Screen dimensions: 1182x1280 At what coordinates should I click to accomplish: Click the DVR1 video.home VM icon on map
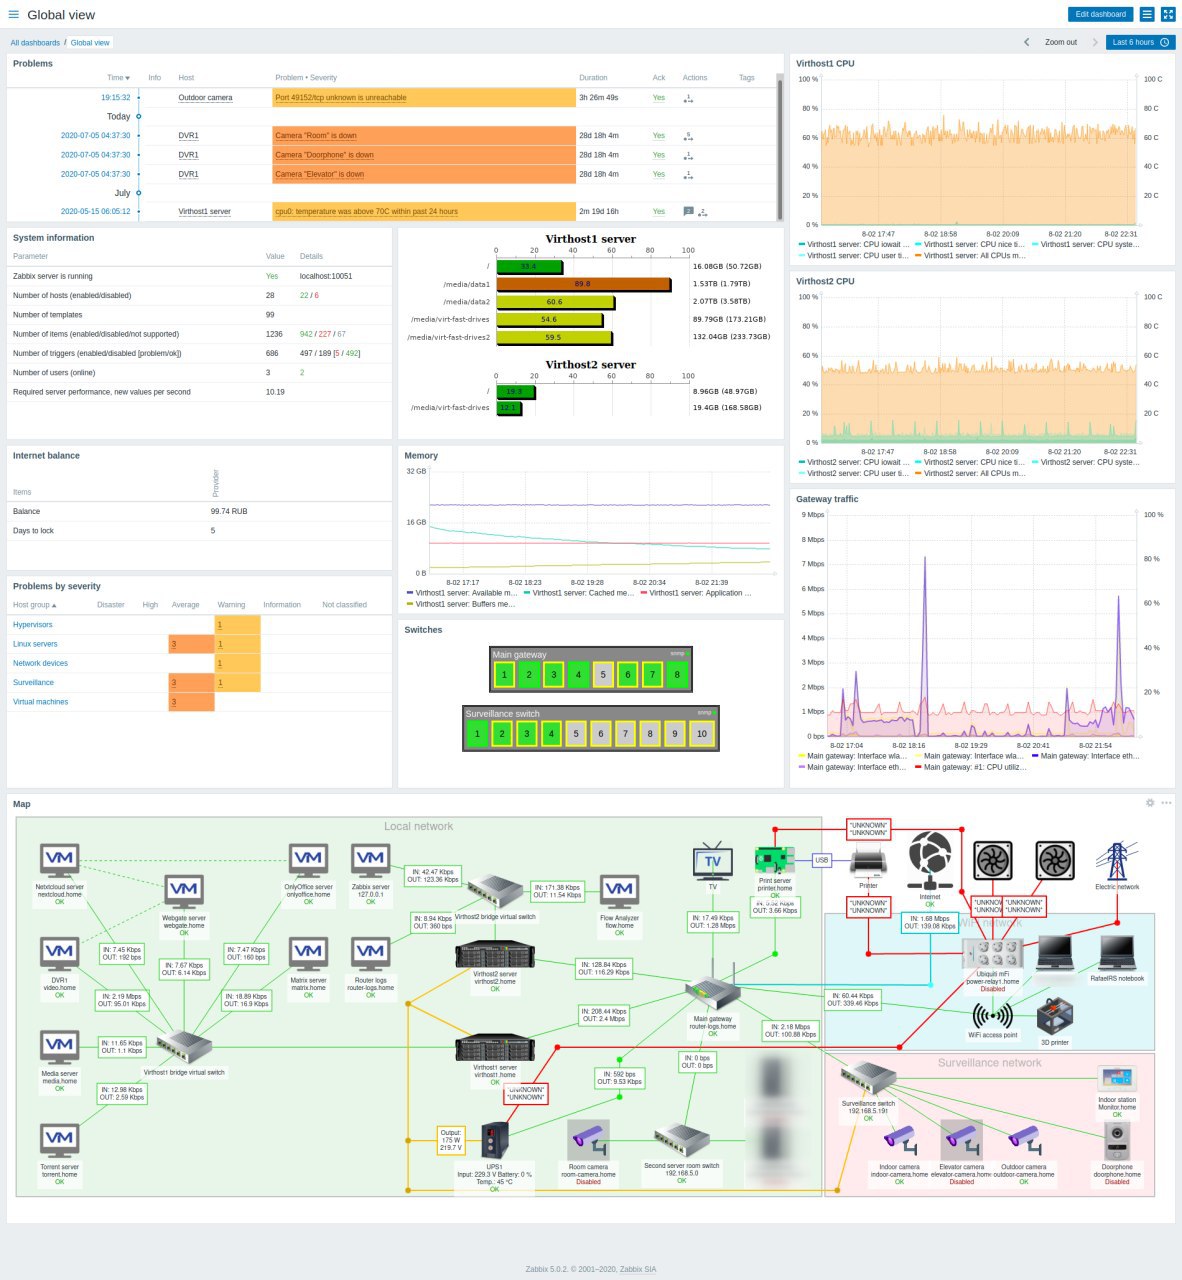[x=60, y=954]
